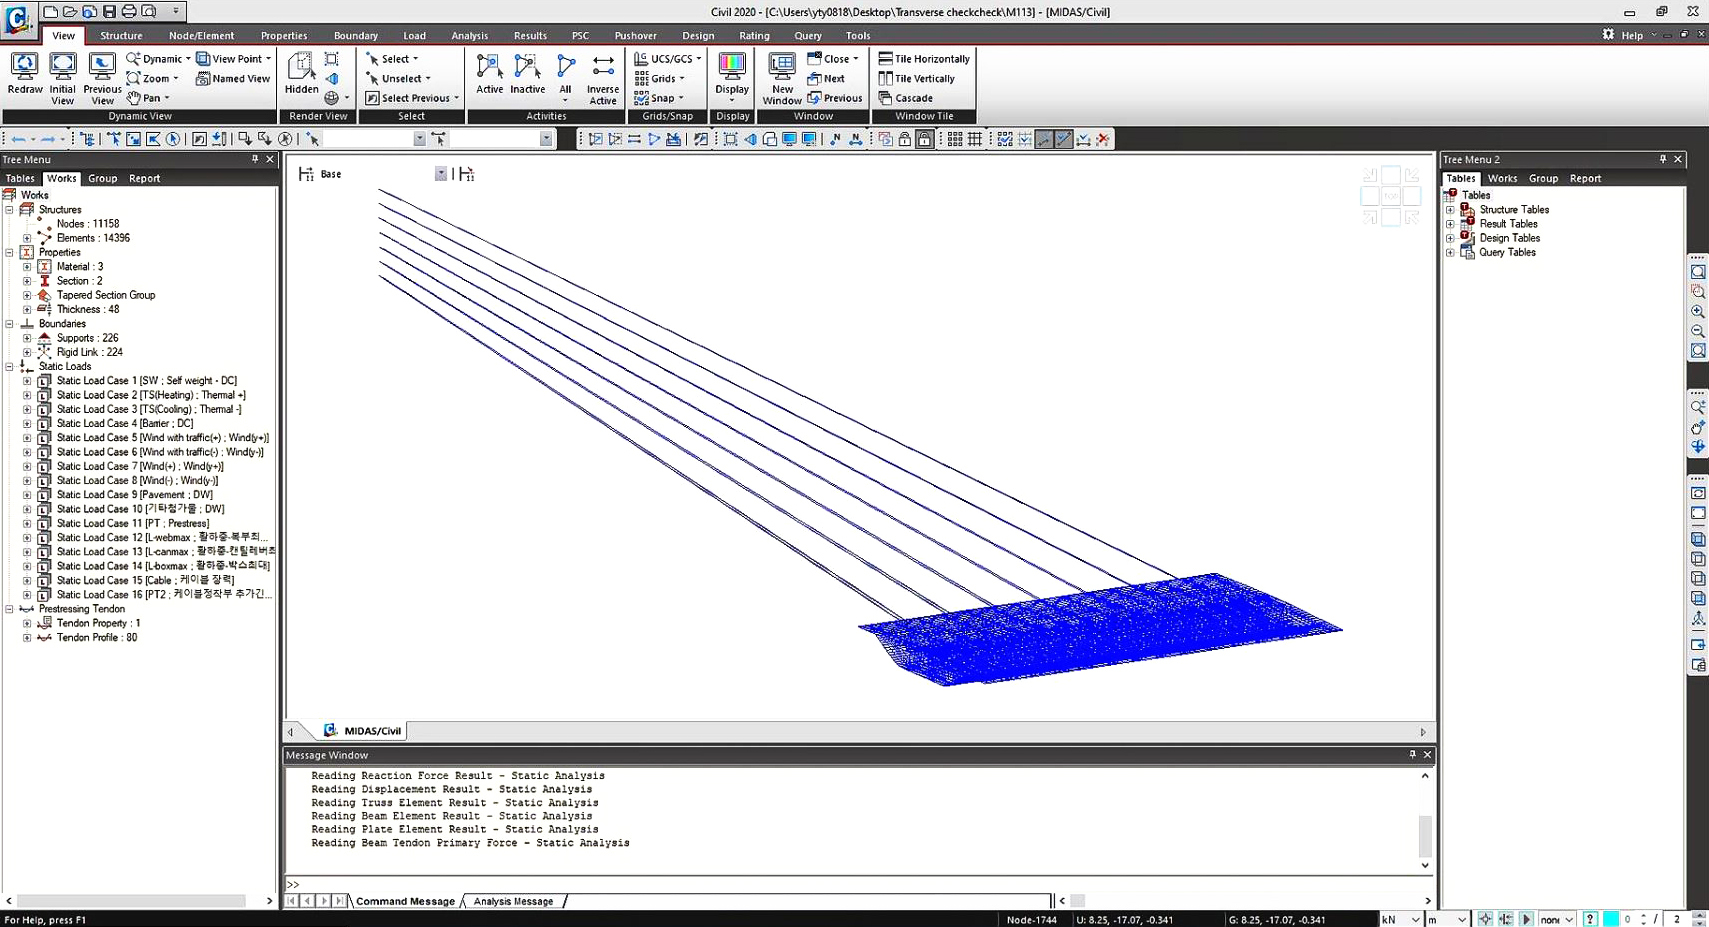Viewport: 1709px width, 927px height.
Task: Click the red X icon in secondary toolbar
Action: 1103,139
